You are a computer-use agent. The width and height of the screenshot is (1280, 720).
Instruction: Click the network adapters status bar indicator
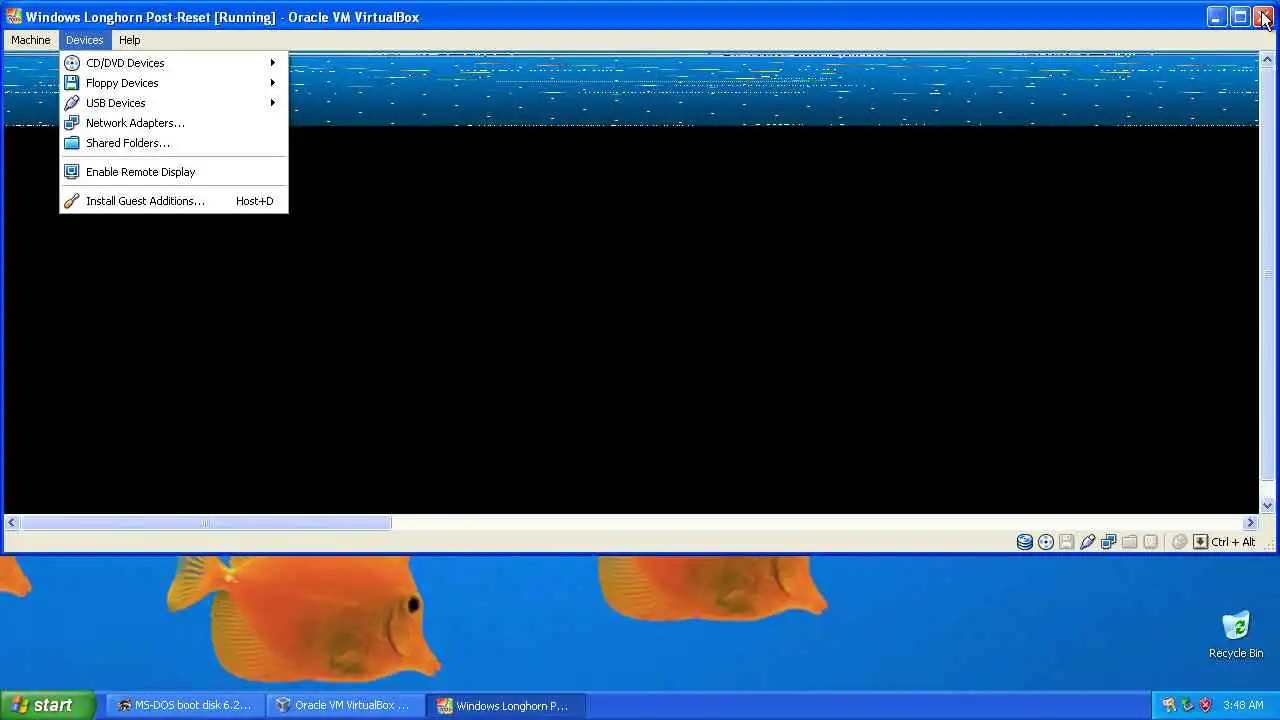click(x=1109, y=542)
